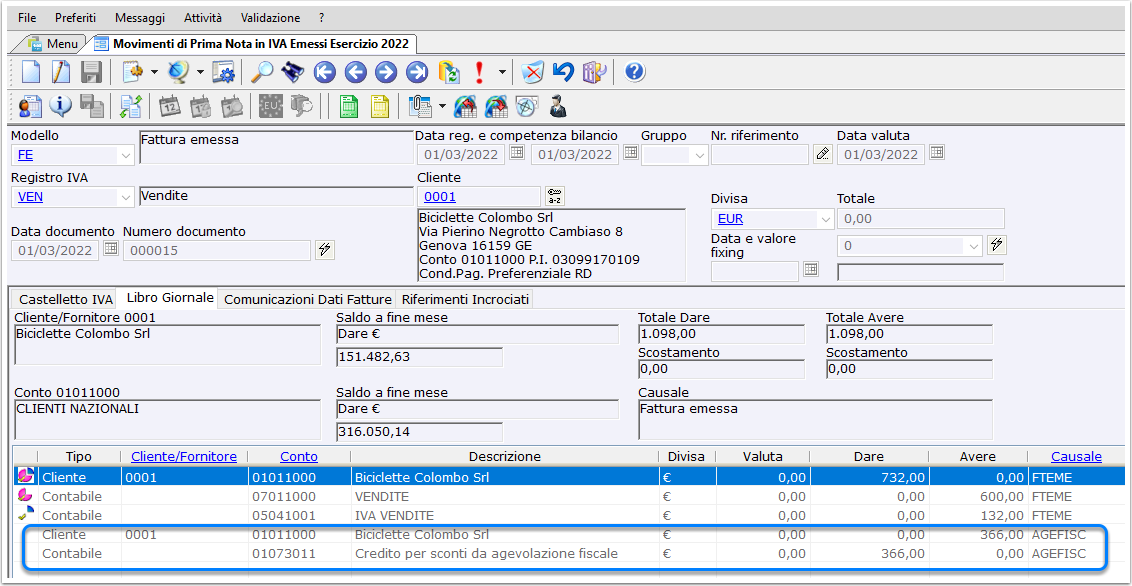Switch to Comunicazioni Dati Fatture tab
Image resolution: width=1132 pixels, height=586 pixels.
[309, 299]
